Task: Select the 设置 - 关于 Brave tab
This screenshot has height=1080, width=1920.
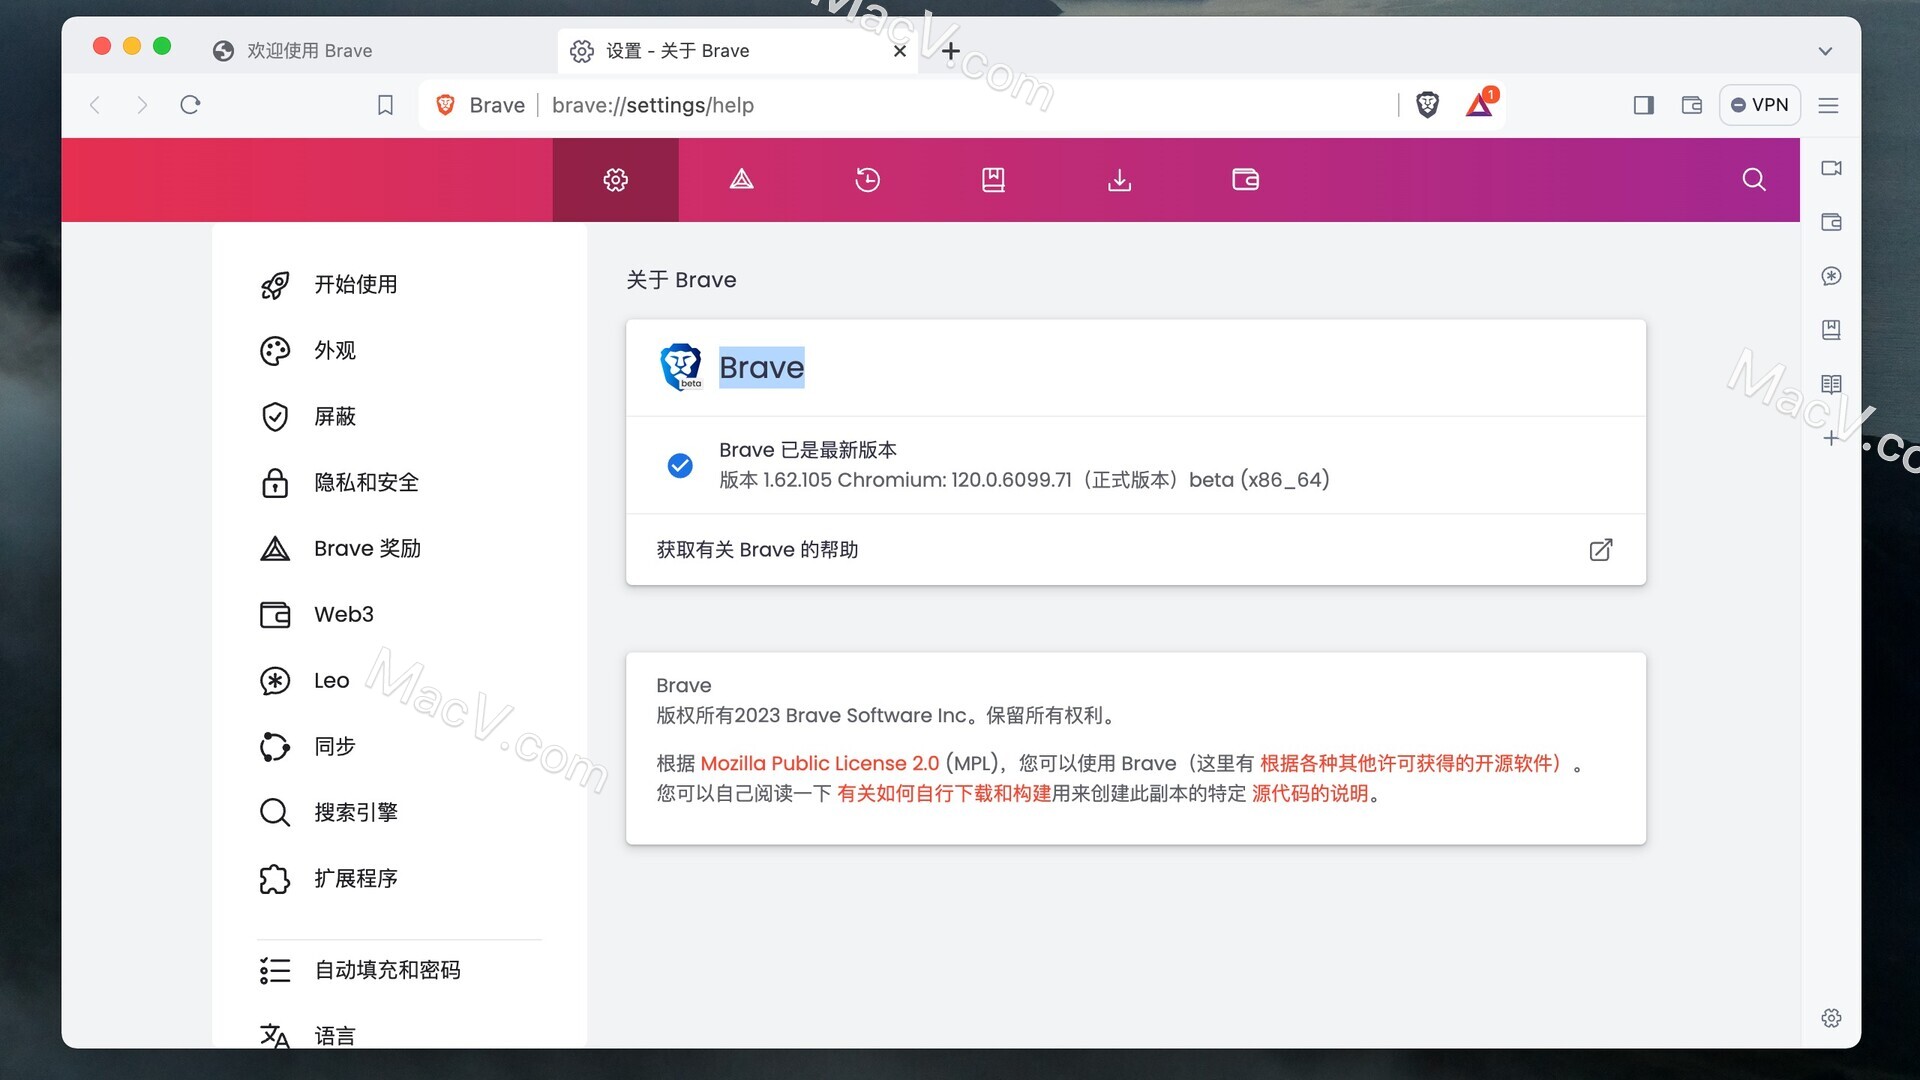Action: pyautogui.click(x=735, y=51)
